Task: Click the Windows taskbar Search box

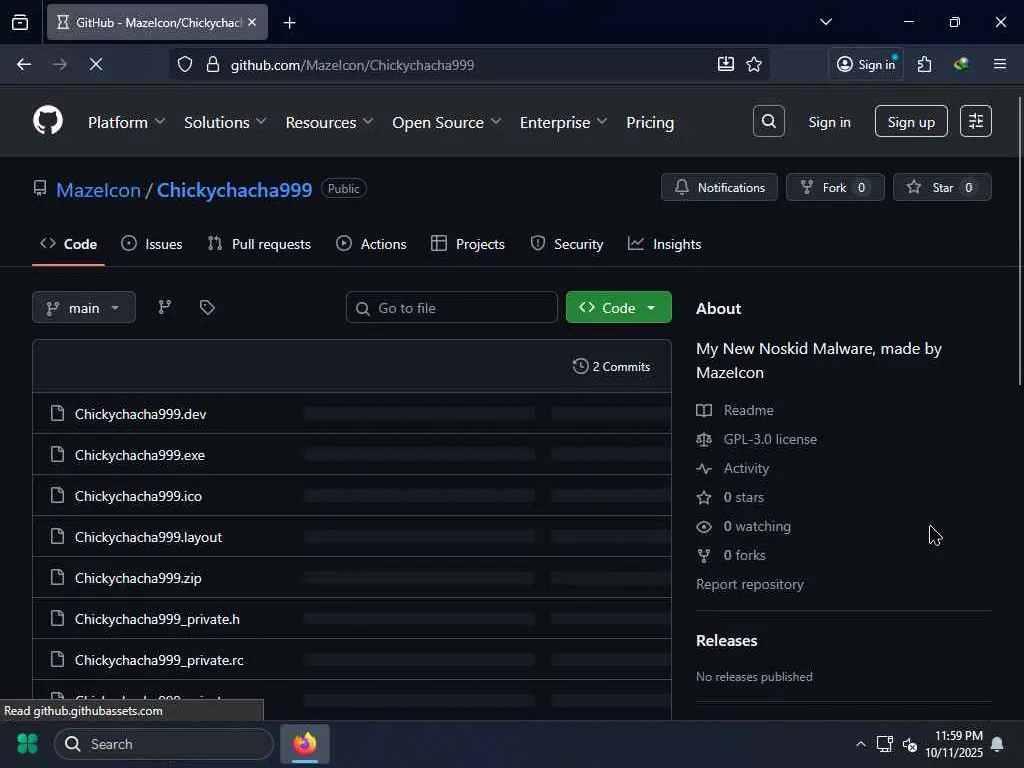Action: (x=163, y=744)
